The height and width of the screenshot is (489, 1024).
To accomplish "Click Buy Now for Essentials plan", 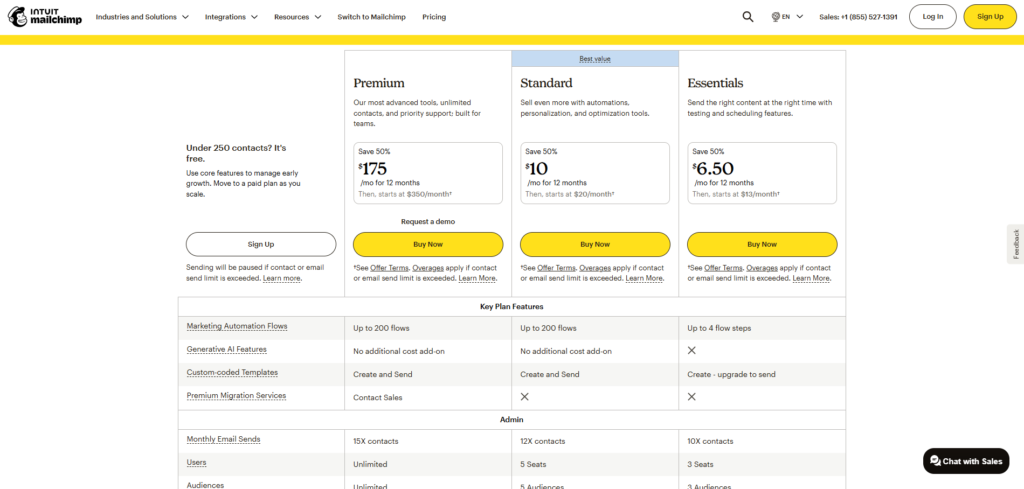I will click(x=762, y=244).
